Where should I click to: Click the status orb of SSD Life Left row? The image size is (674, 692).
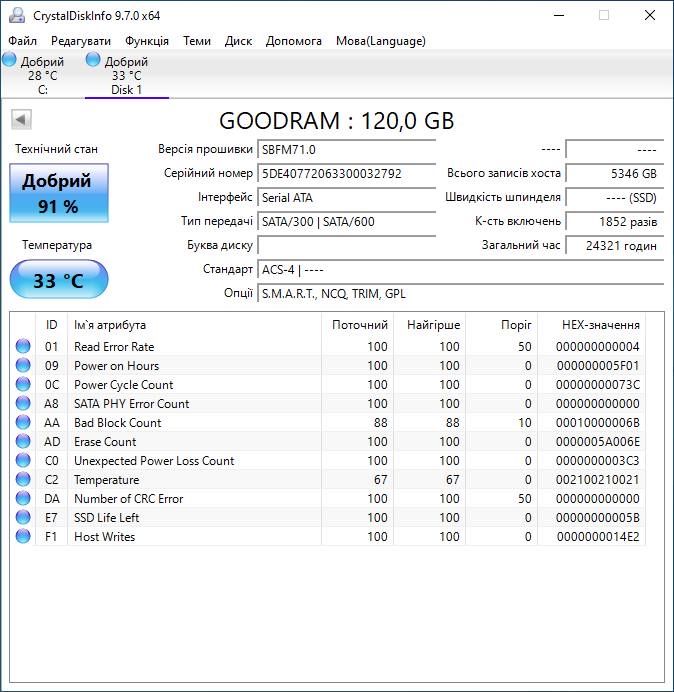tap(23, 517)
